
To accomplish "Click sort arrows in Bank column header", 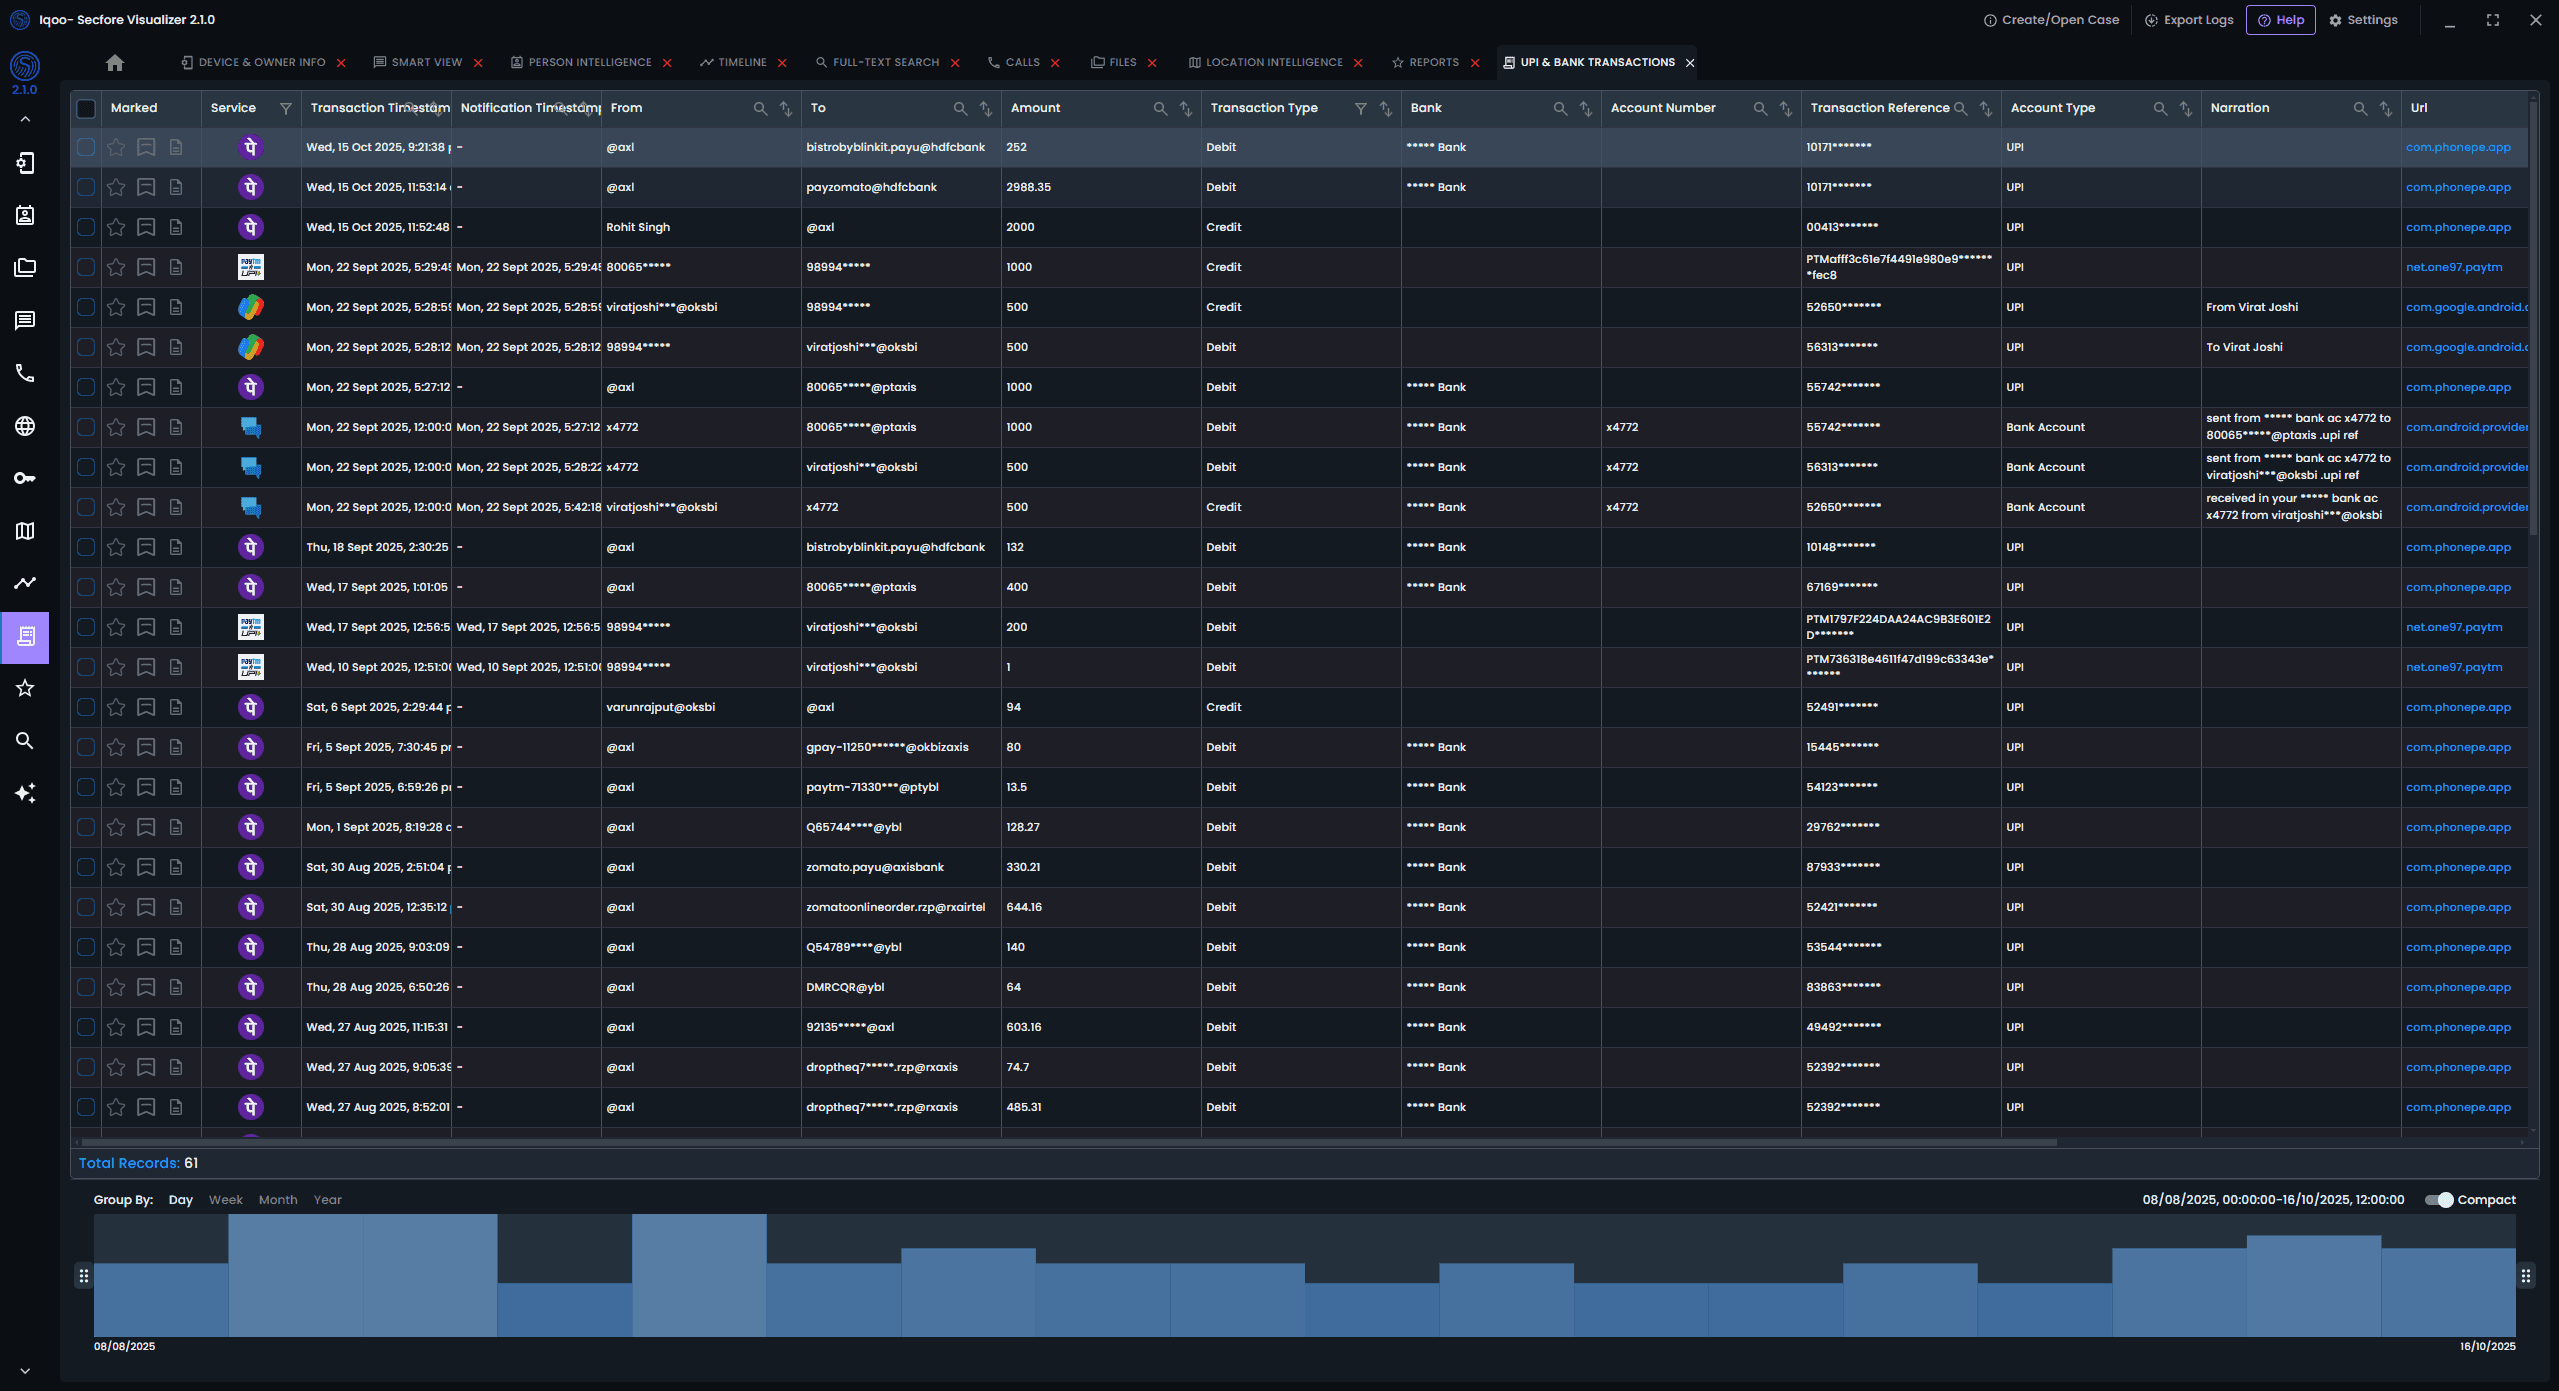I will pyautogui.click(x=1585, y=108).
